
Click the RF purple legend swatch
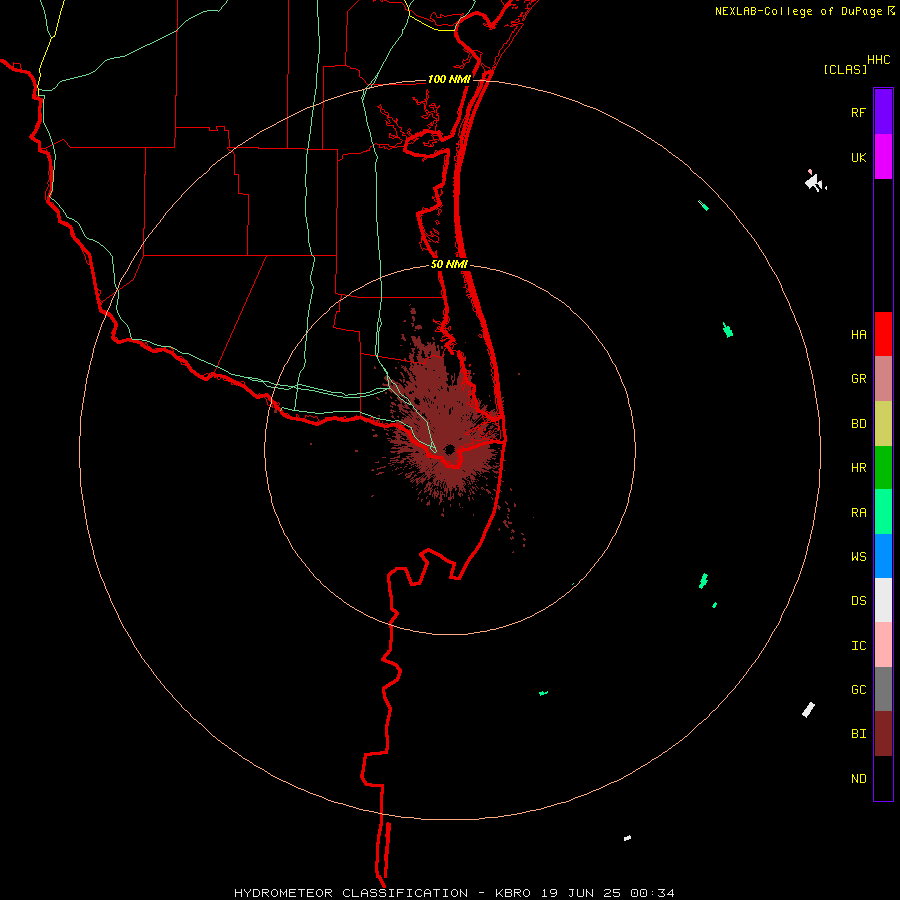[883, 111]
